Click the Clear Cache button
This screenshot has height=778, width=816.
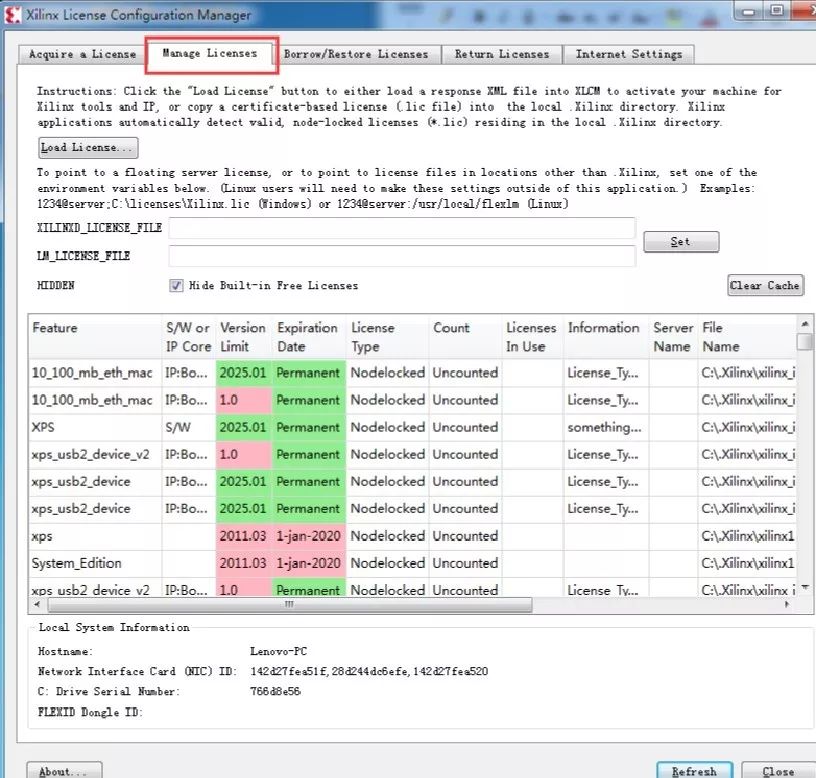point(765,285)
